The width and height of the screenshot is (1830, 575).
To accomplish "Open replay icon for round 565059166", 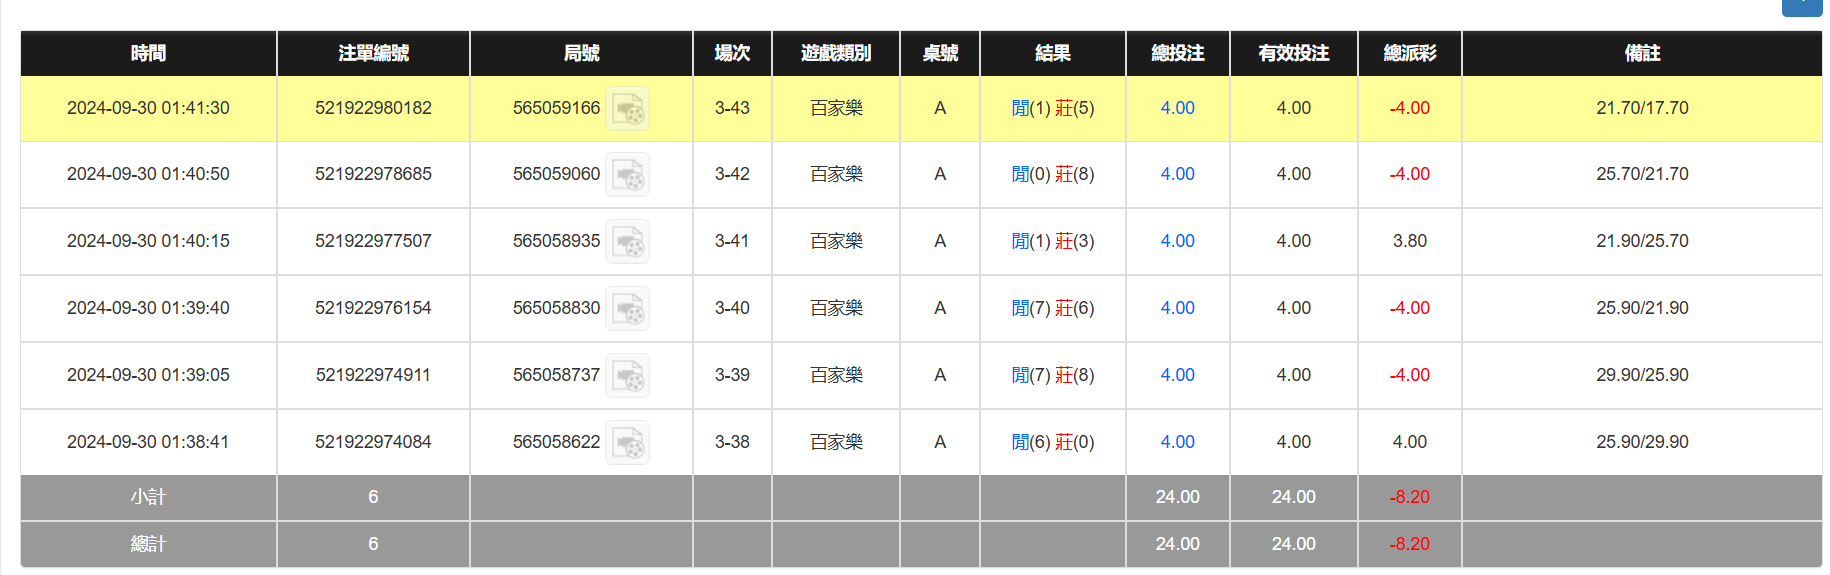I will [628, 109].
